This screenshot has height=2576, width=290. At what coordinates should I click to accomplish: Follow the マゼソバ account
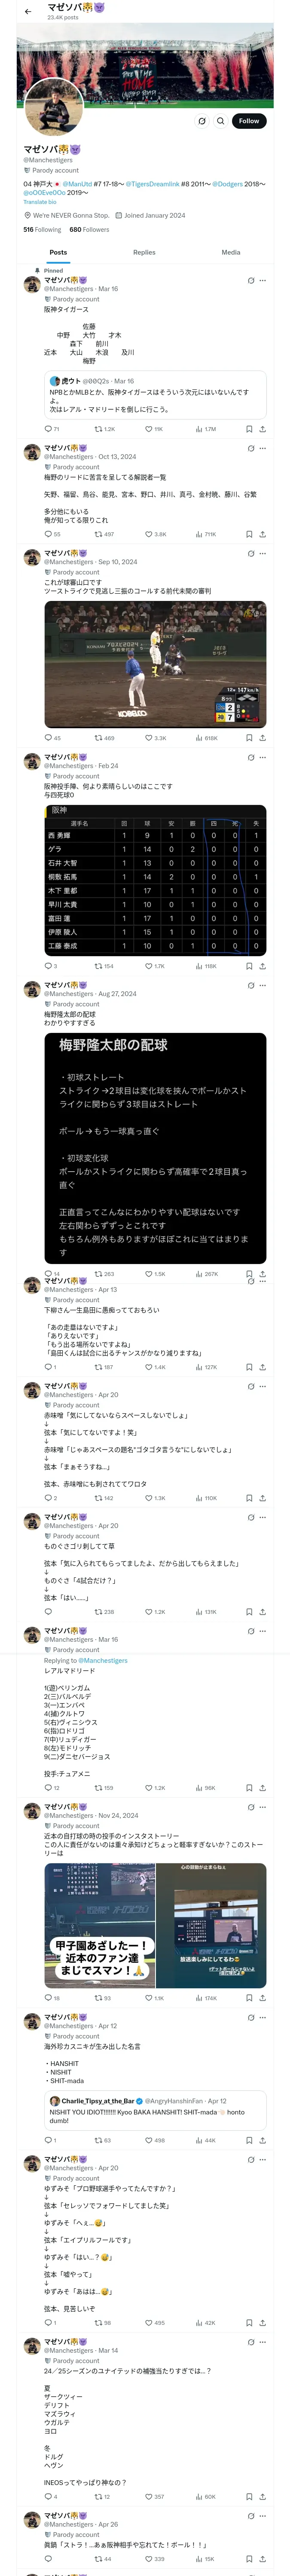248,121
